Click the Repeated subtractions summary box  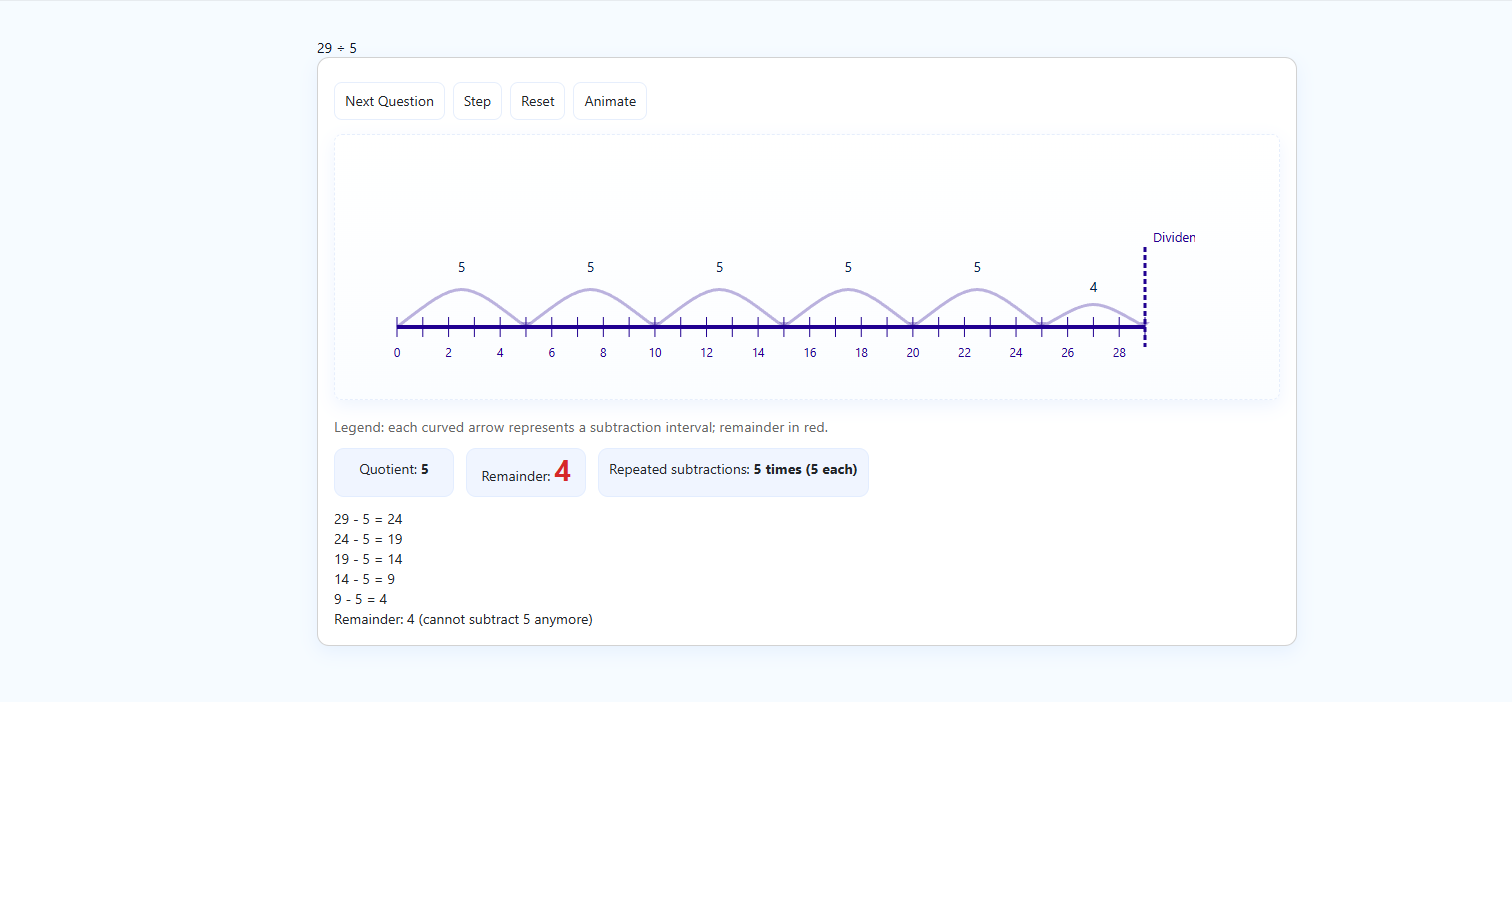(733, 470)
